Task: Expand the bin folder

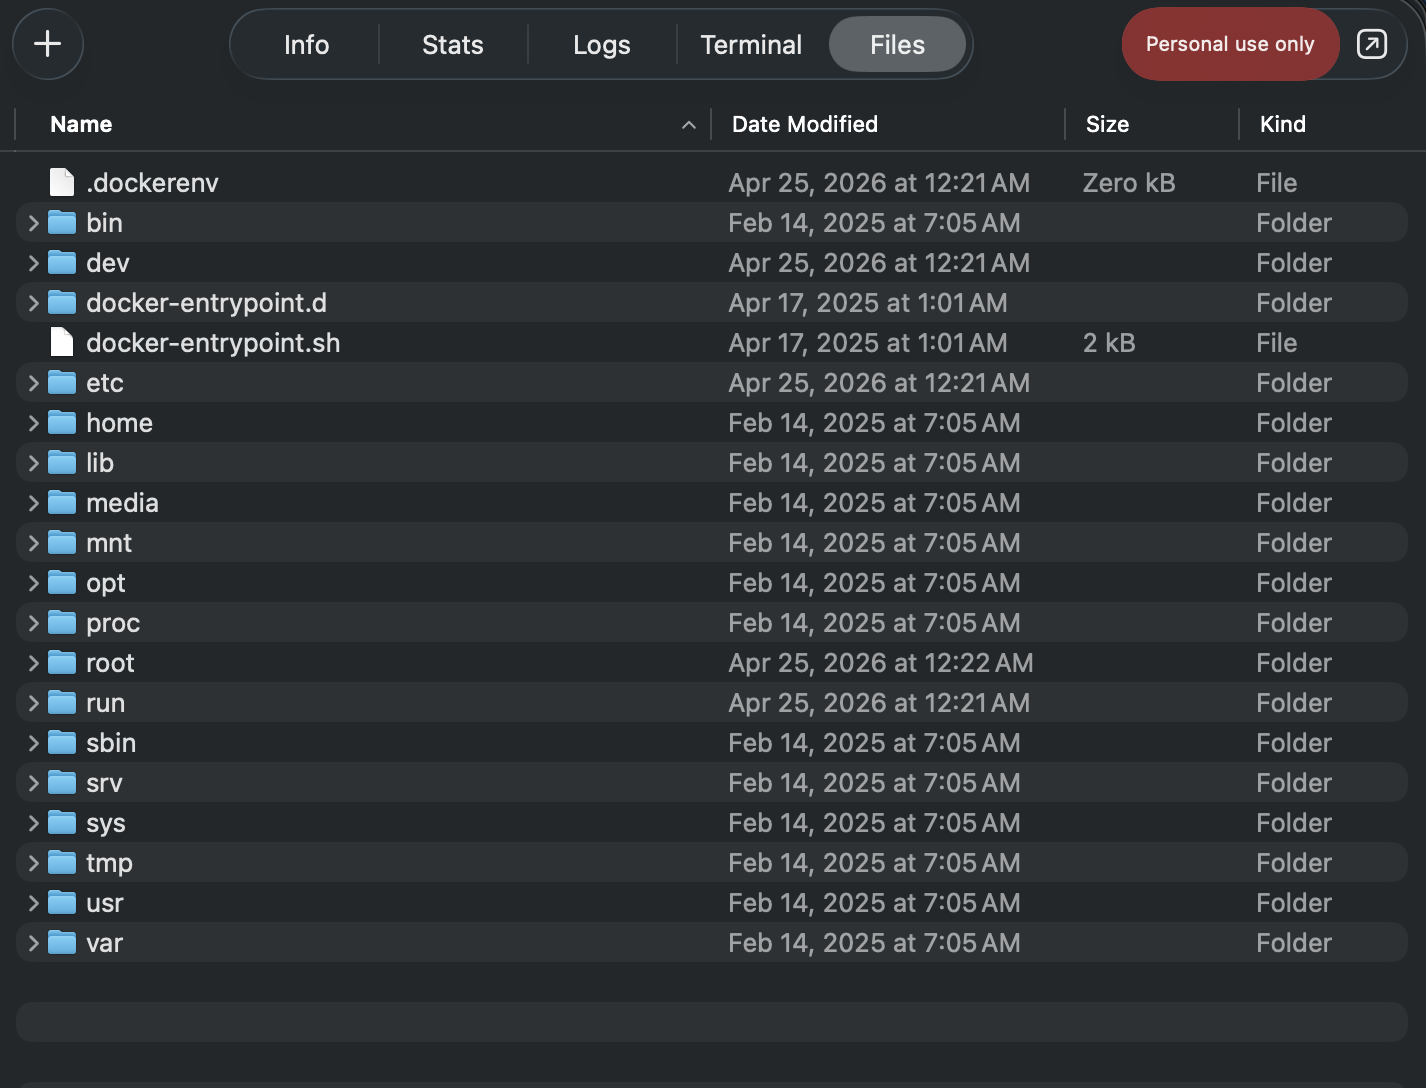Action: (33, 222)
